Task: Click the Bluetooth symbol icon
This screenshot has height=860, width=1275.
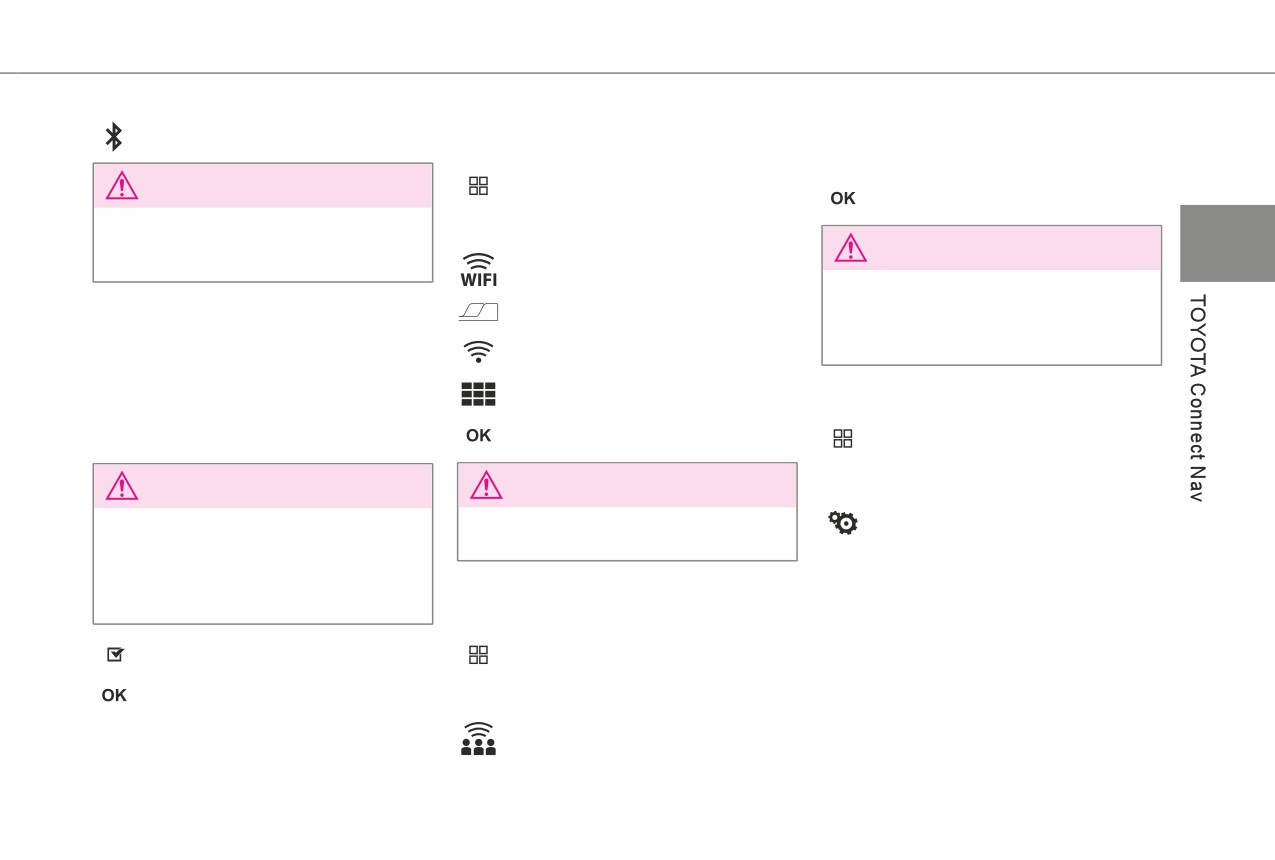Action: 113,137
